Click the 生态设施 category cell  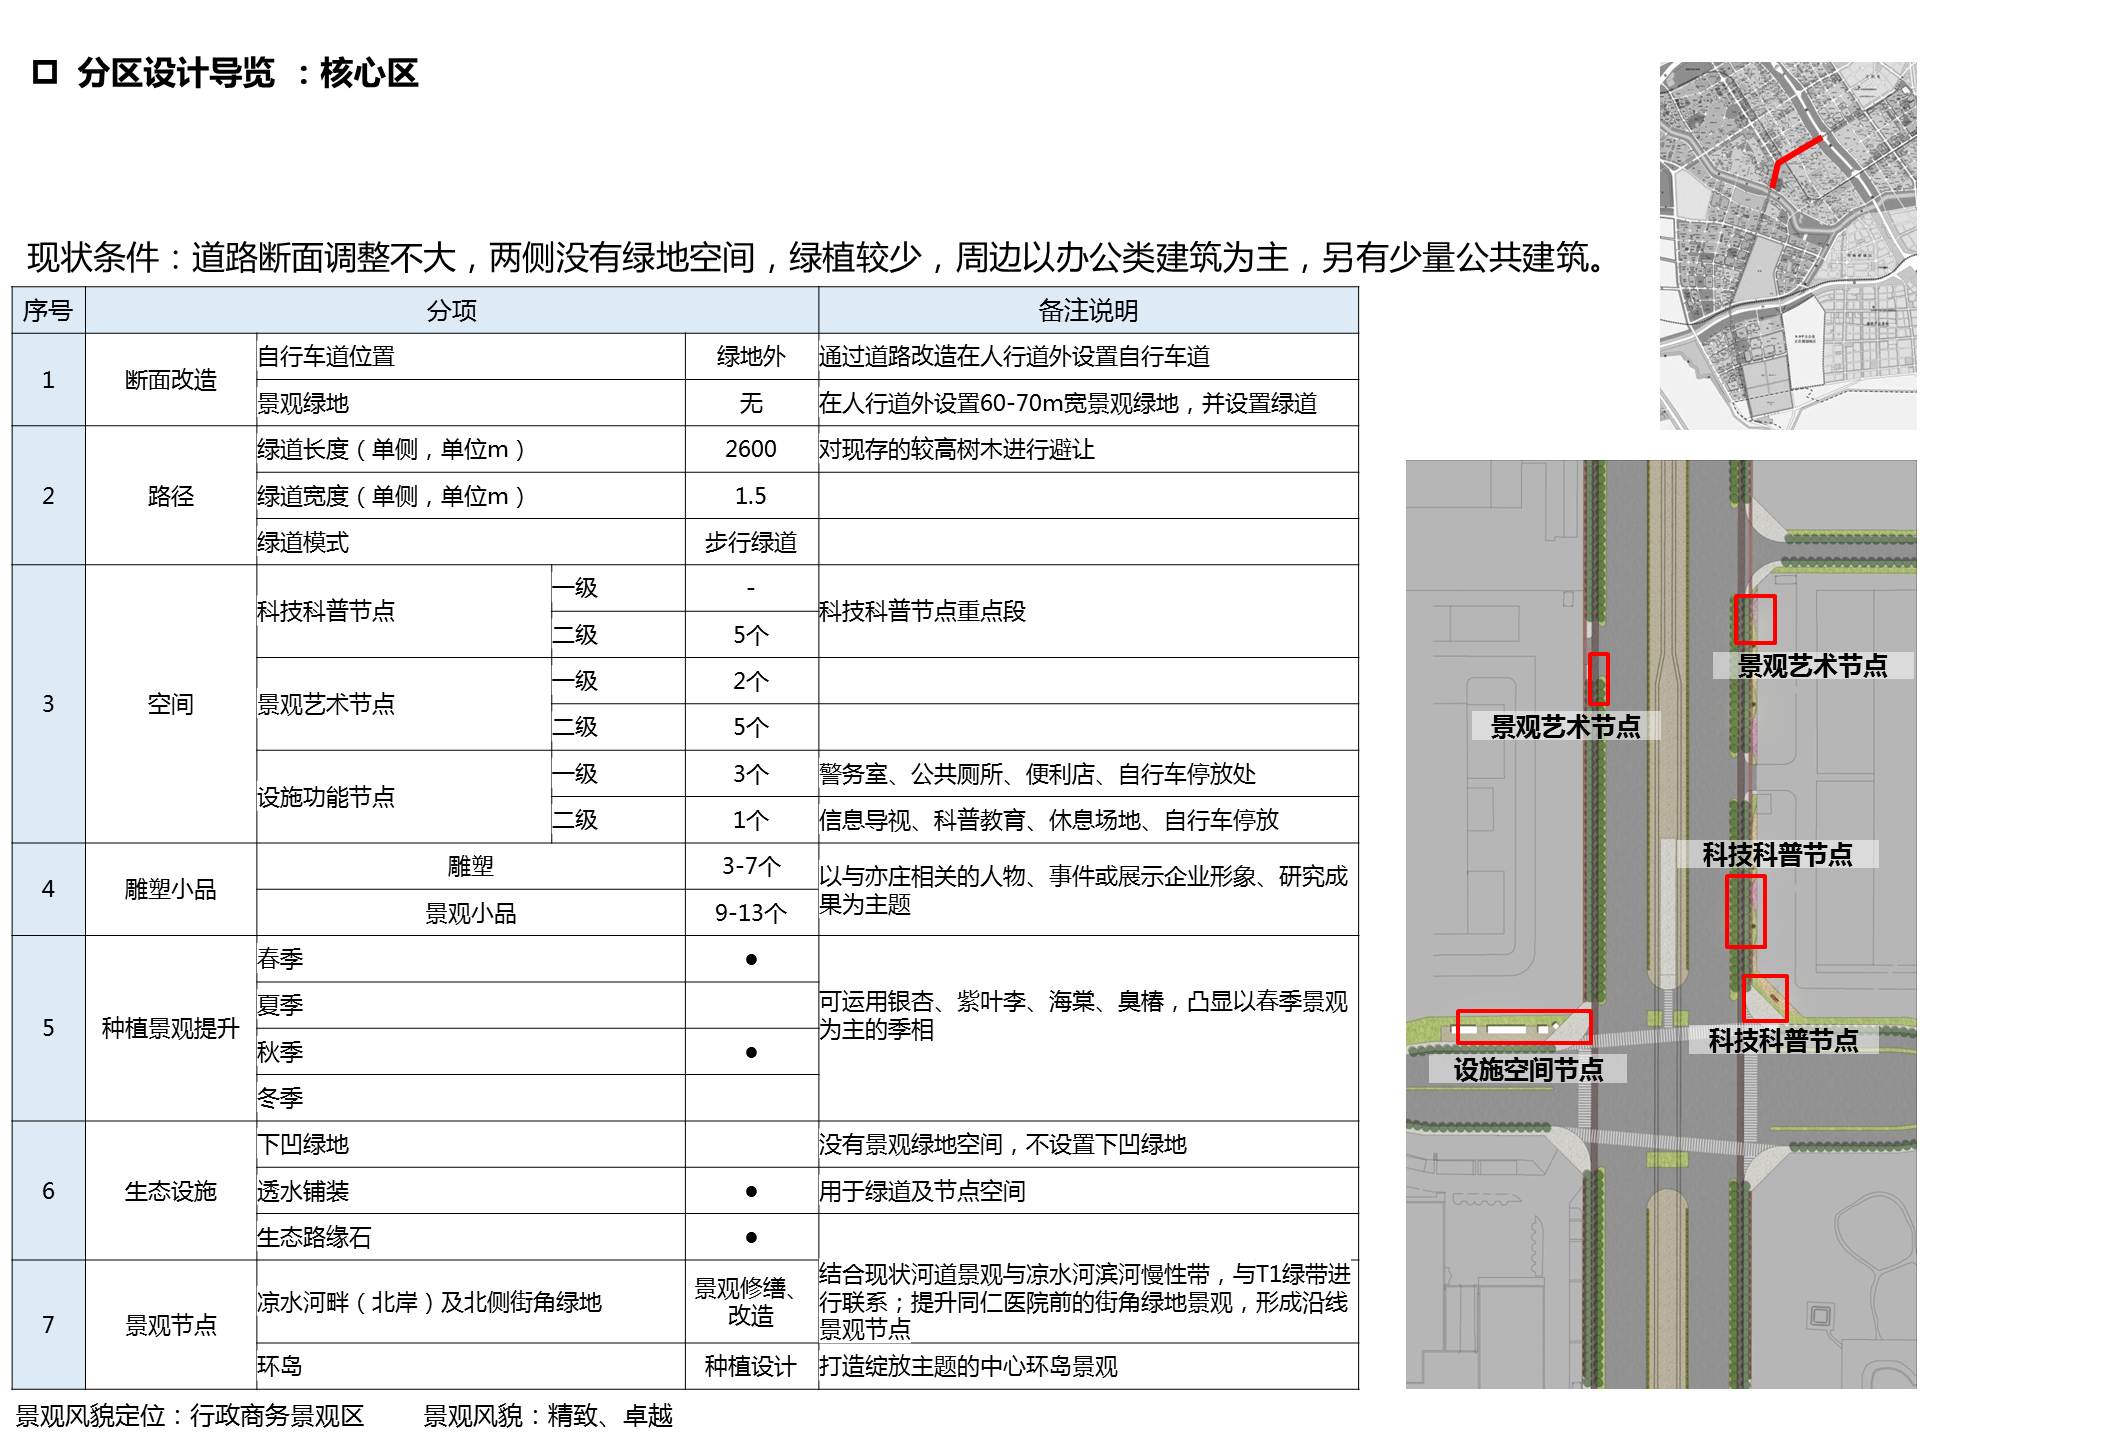(x=171, y=1191)
